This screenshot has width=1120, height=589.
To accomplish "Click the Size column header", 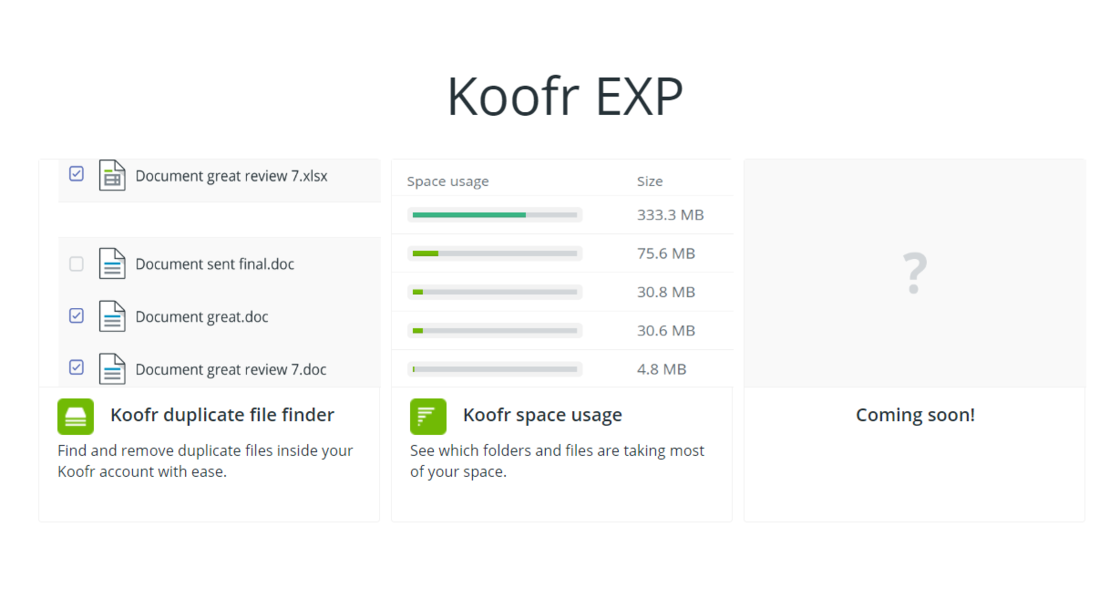I will click(650, 182).
